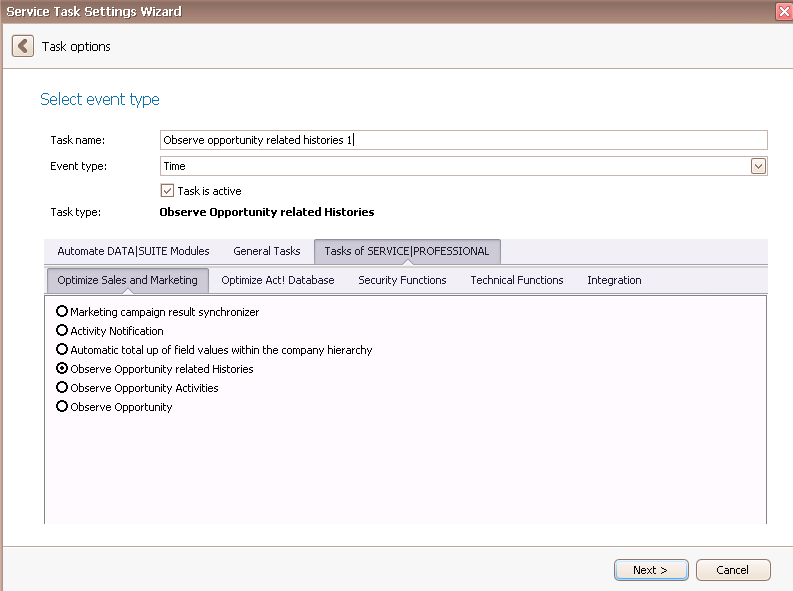The width and height of the screenshot is (793, 591).
Task: Switch to the Integration subtab
Action: coord(614,280)
